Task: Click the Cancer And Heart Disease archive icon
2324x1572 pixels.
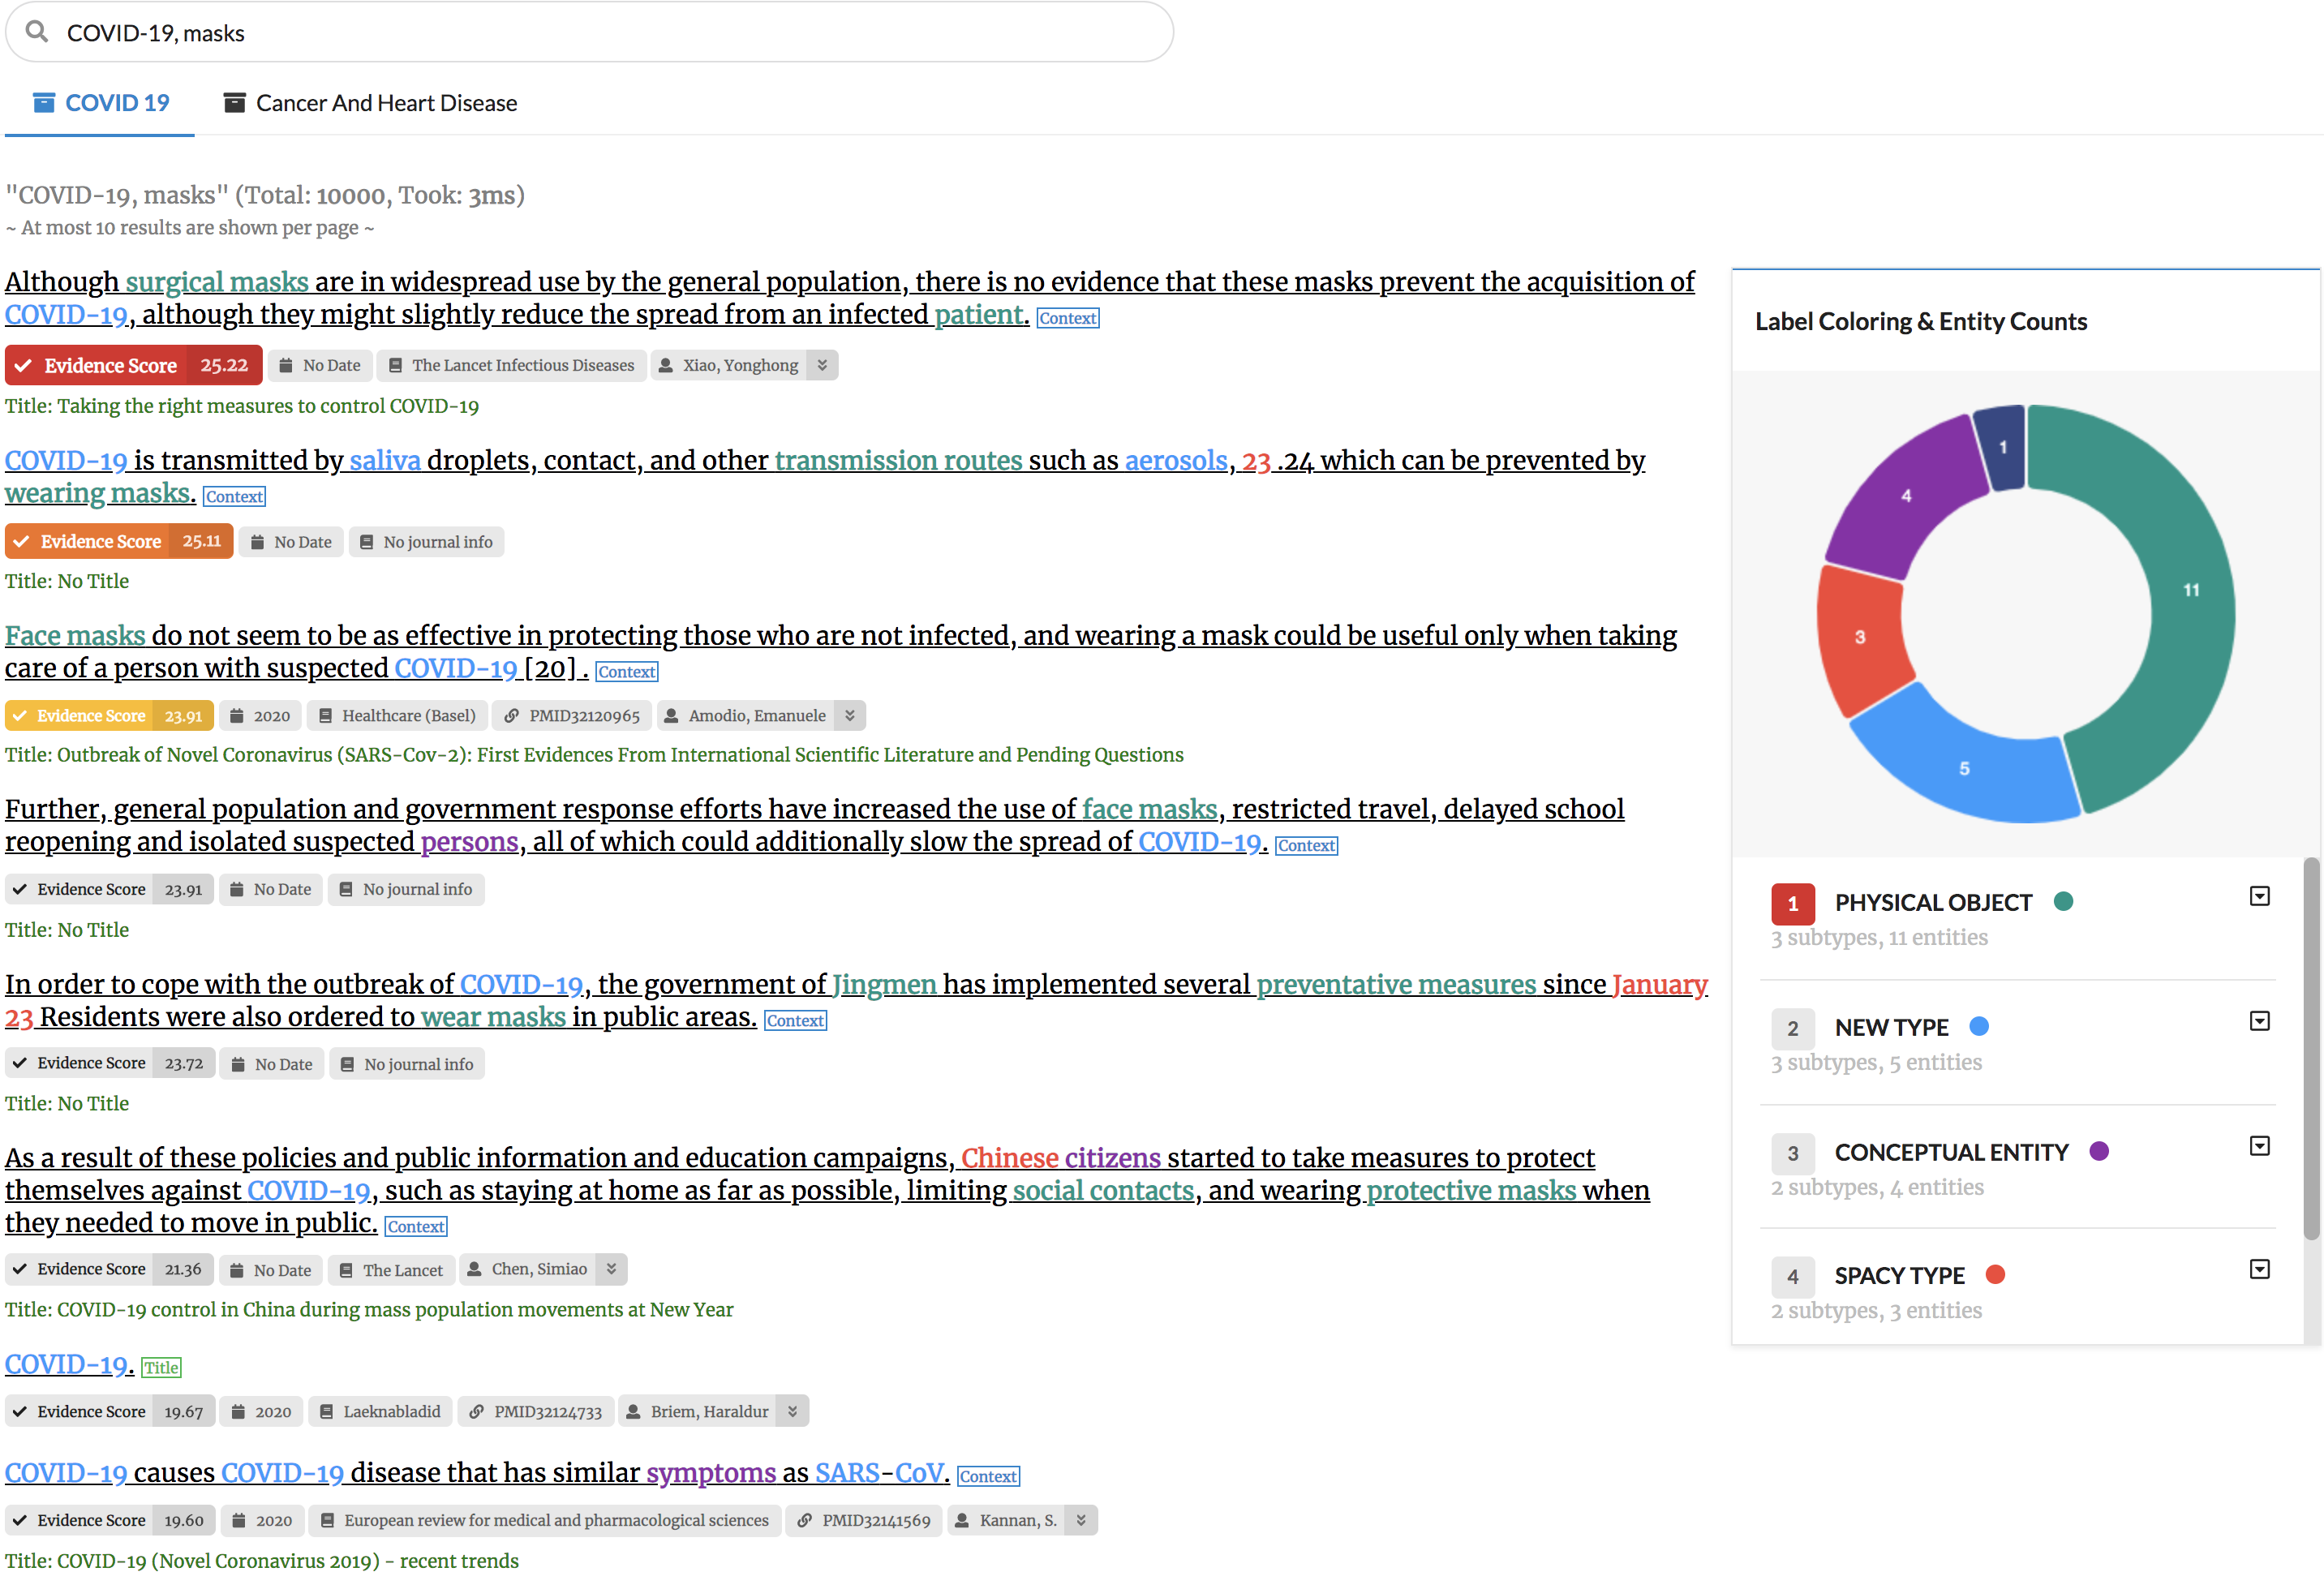Action: click(x=234, y=103)
